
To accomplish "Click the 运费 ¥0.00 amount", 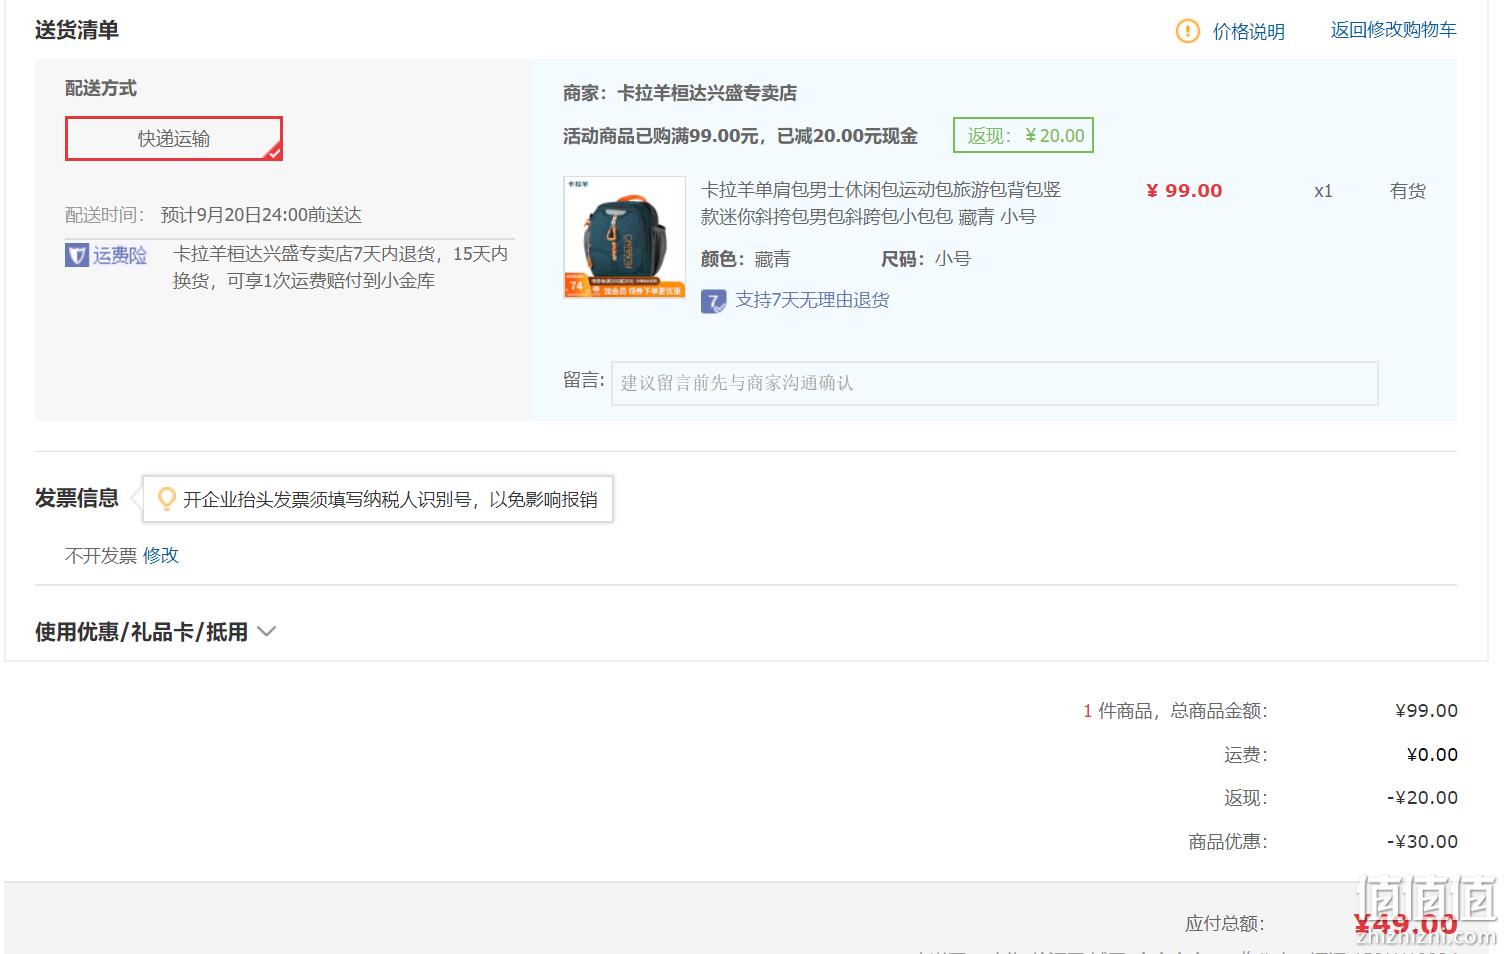I will click(x=1432, y=755).
